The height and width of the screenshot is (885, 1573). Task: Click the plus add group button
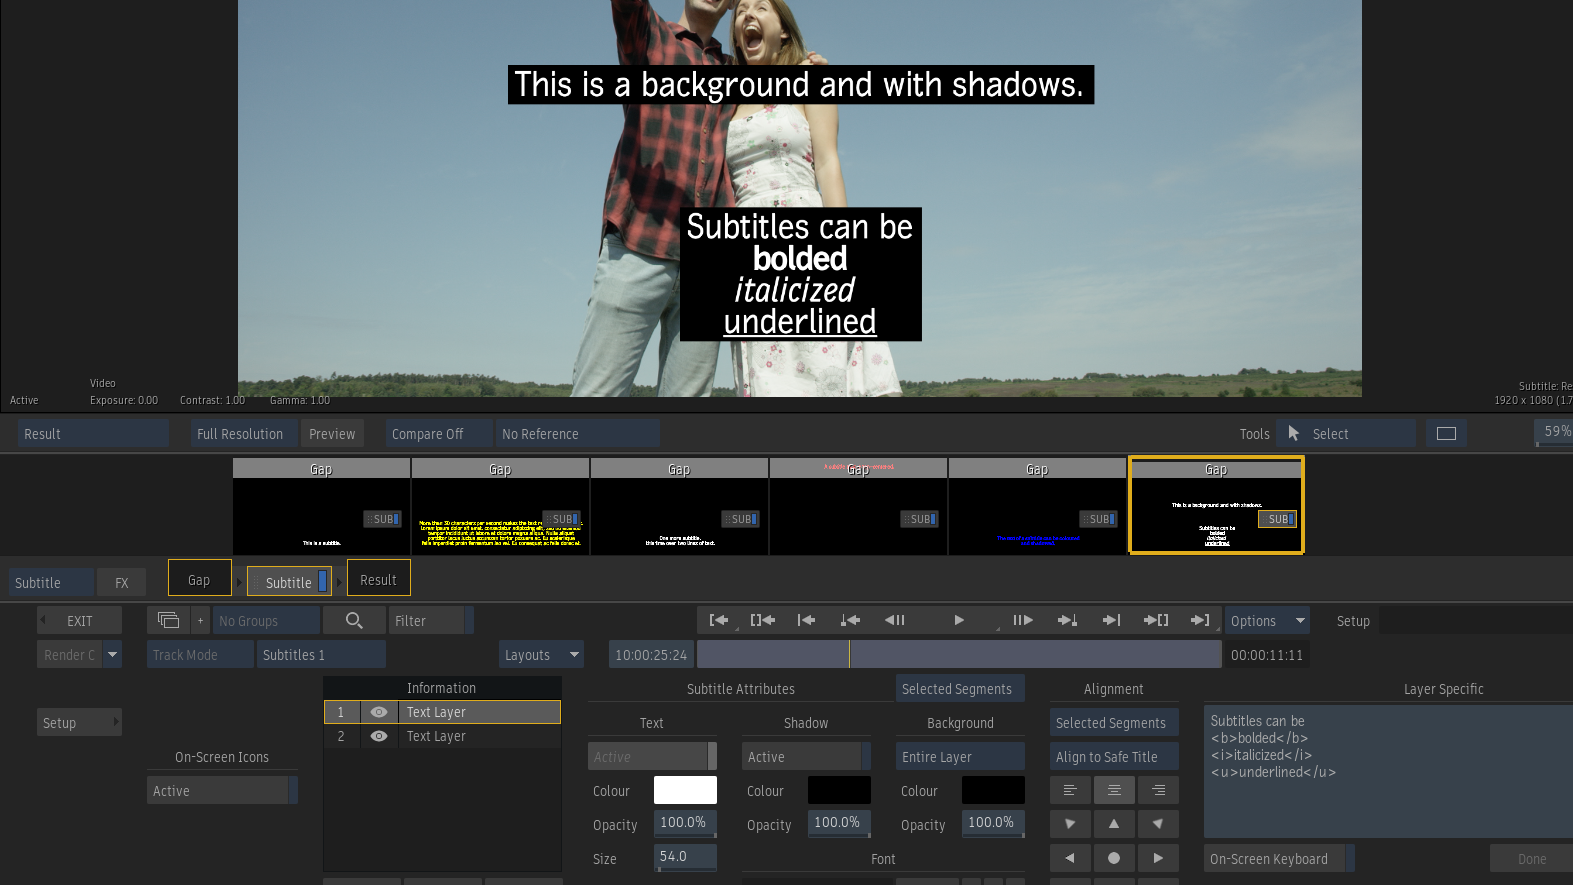200,620
